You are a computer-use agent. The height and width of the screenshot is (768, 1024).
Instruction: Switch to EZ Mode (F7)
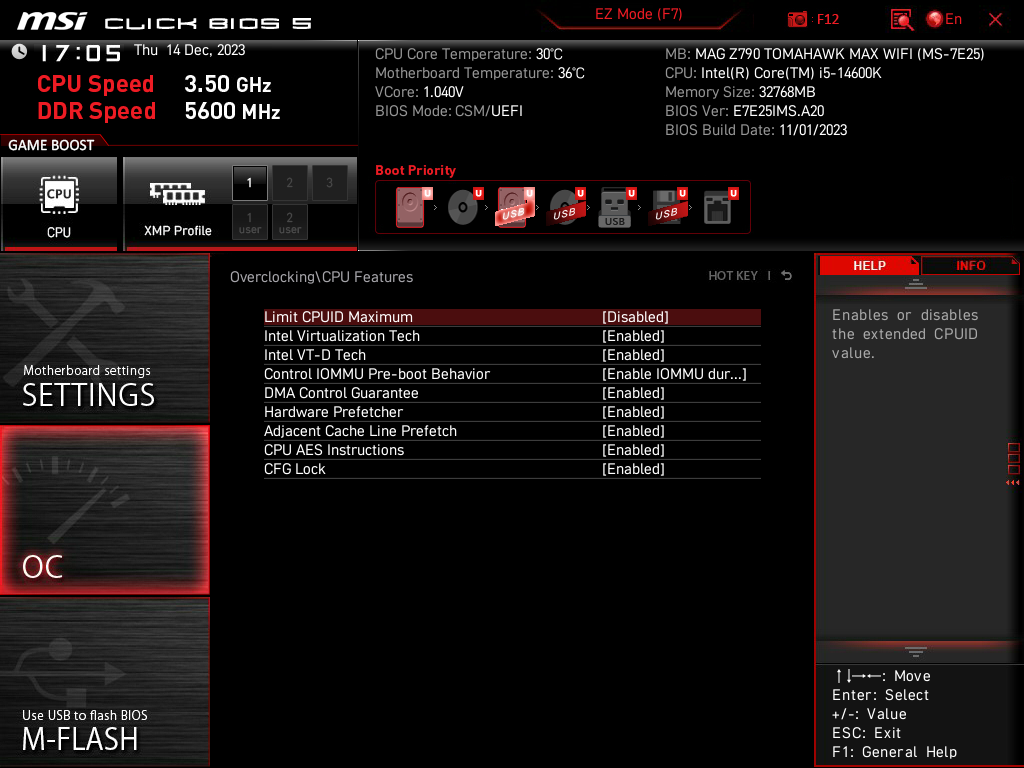coord(638,14)
